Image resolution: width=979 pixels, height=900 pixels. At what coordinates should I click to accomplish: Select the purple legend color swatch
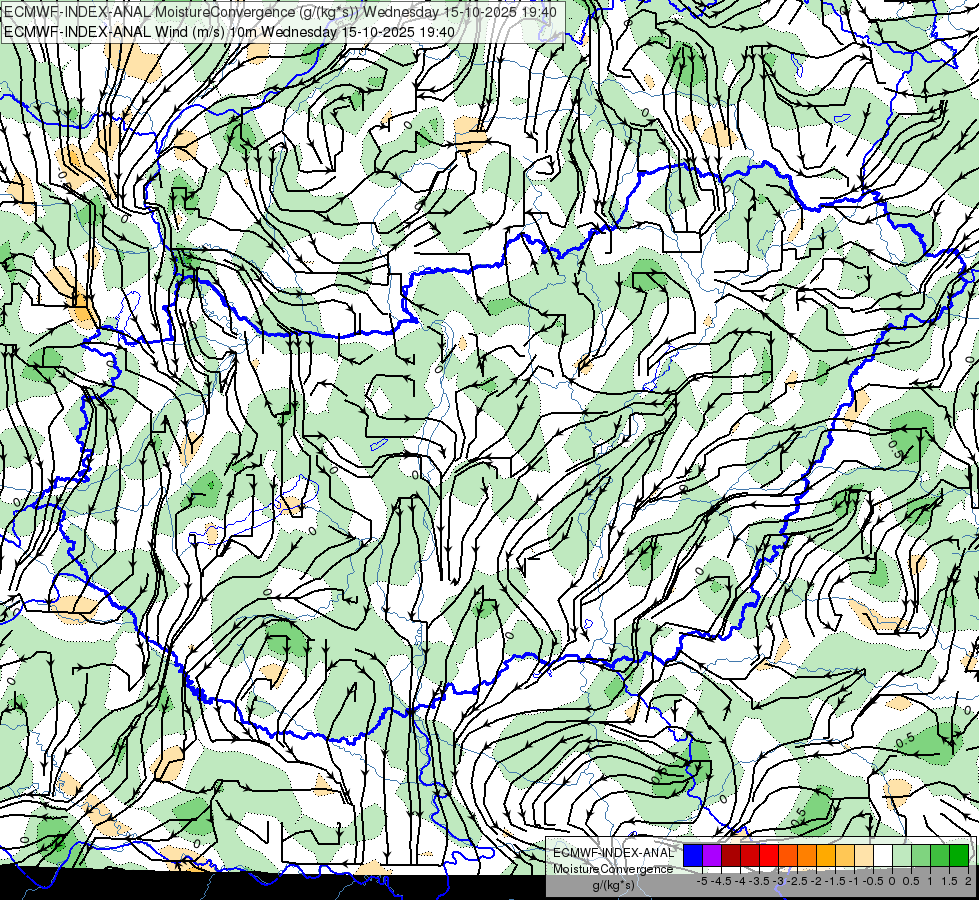point(712,855)
